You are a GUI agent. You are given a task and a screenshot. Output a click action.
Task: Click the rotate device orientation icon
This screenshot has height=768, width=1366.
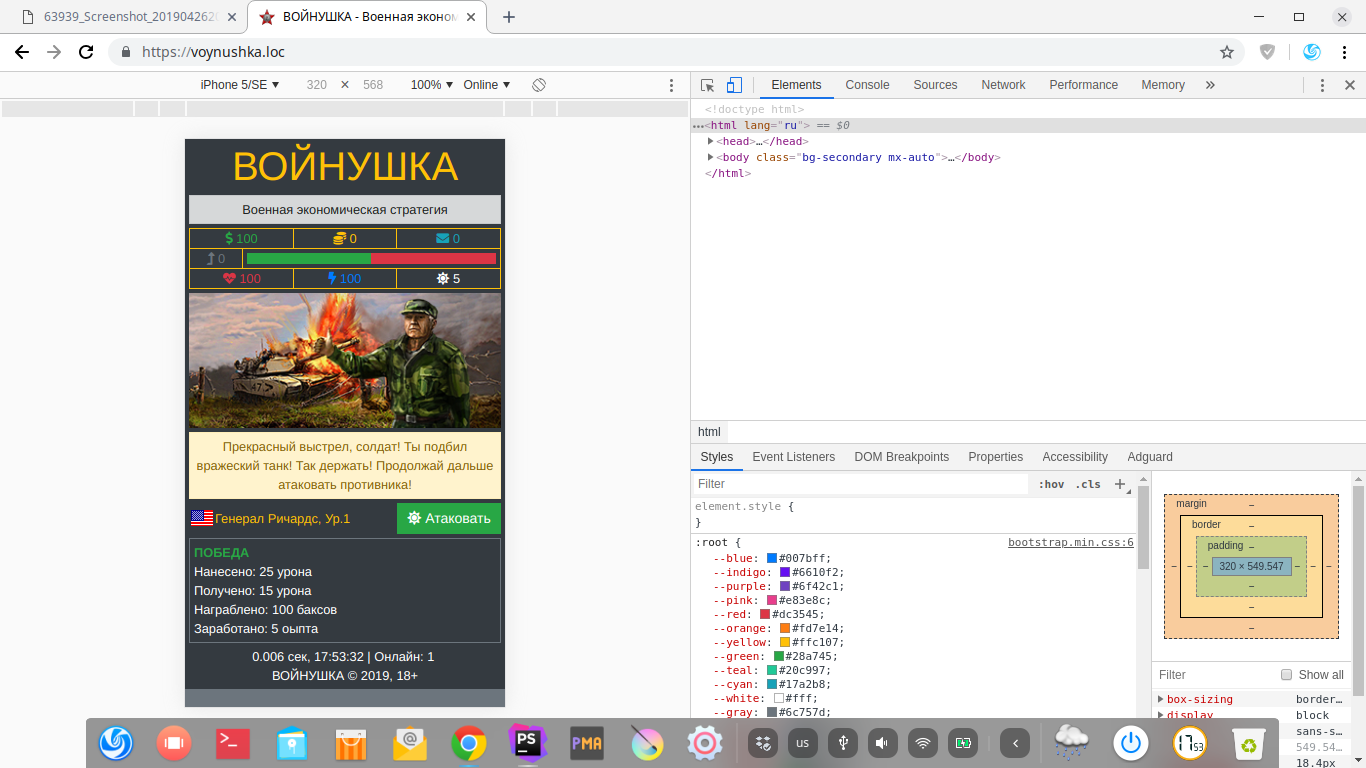pyautogui.click(x=538, y=85)
